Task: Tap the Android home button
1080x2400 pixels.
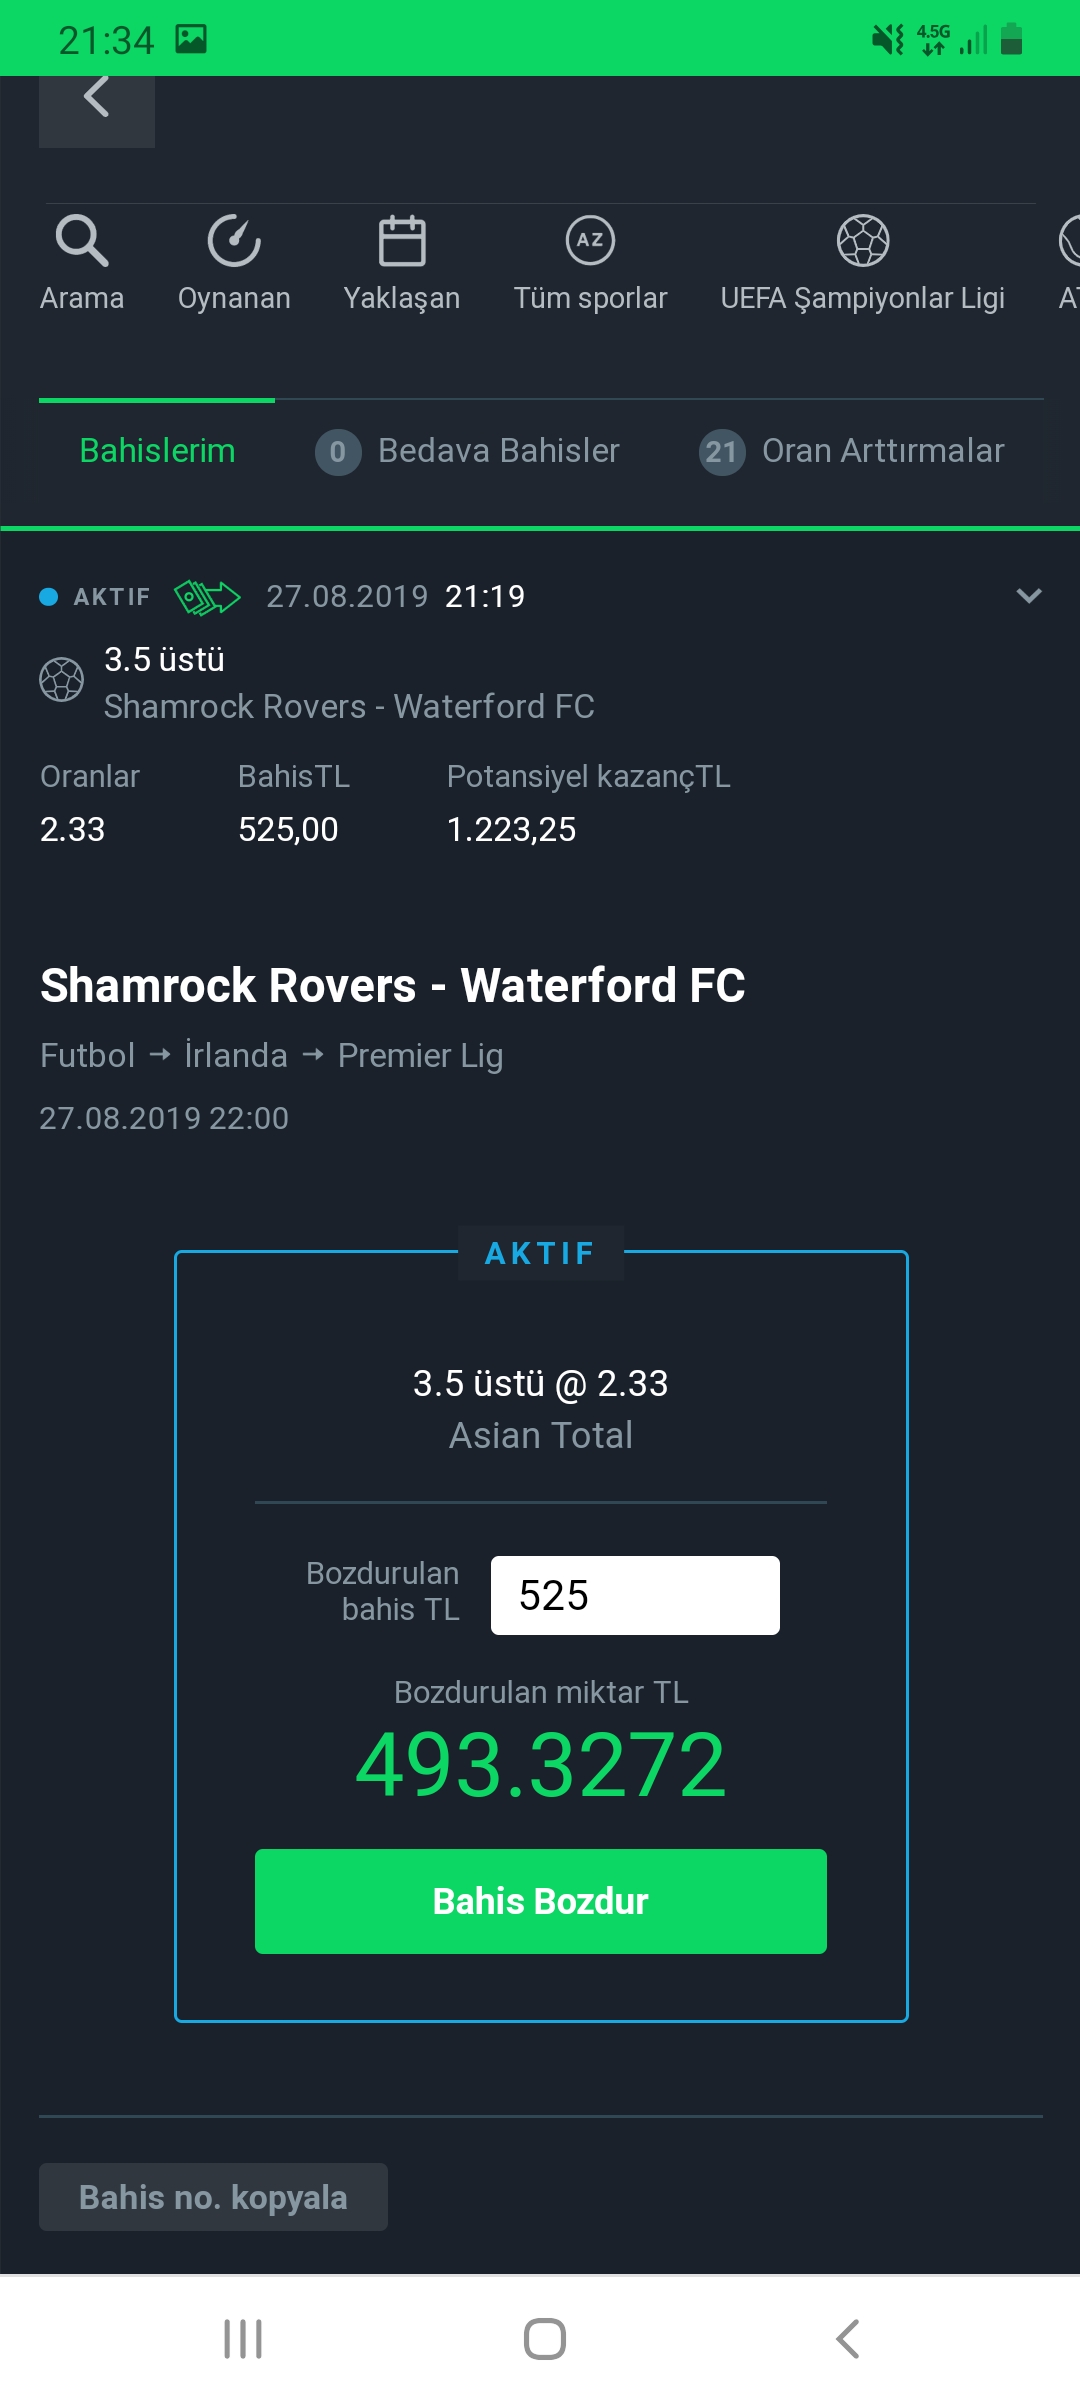Action: pos(545,2338)
